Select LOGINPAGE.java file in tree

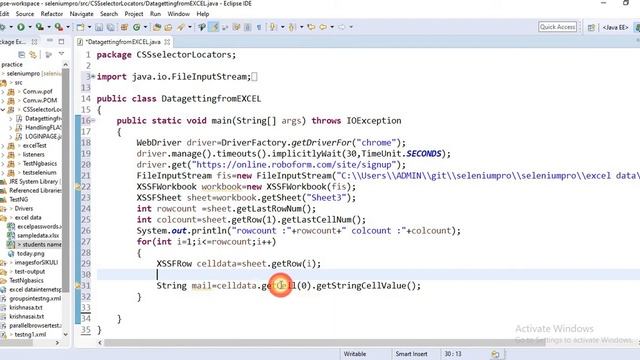pyautogui.click(x=43, y=136)
